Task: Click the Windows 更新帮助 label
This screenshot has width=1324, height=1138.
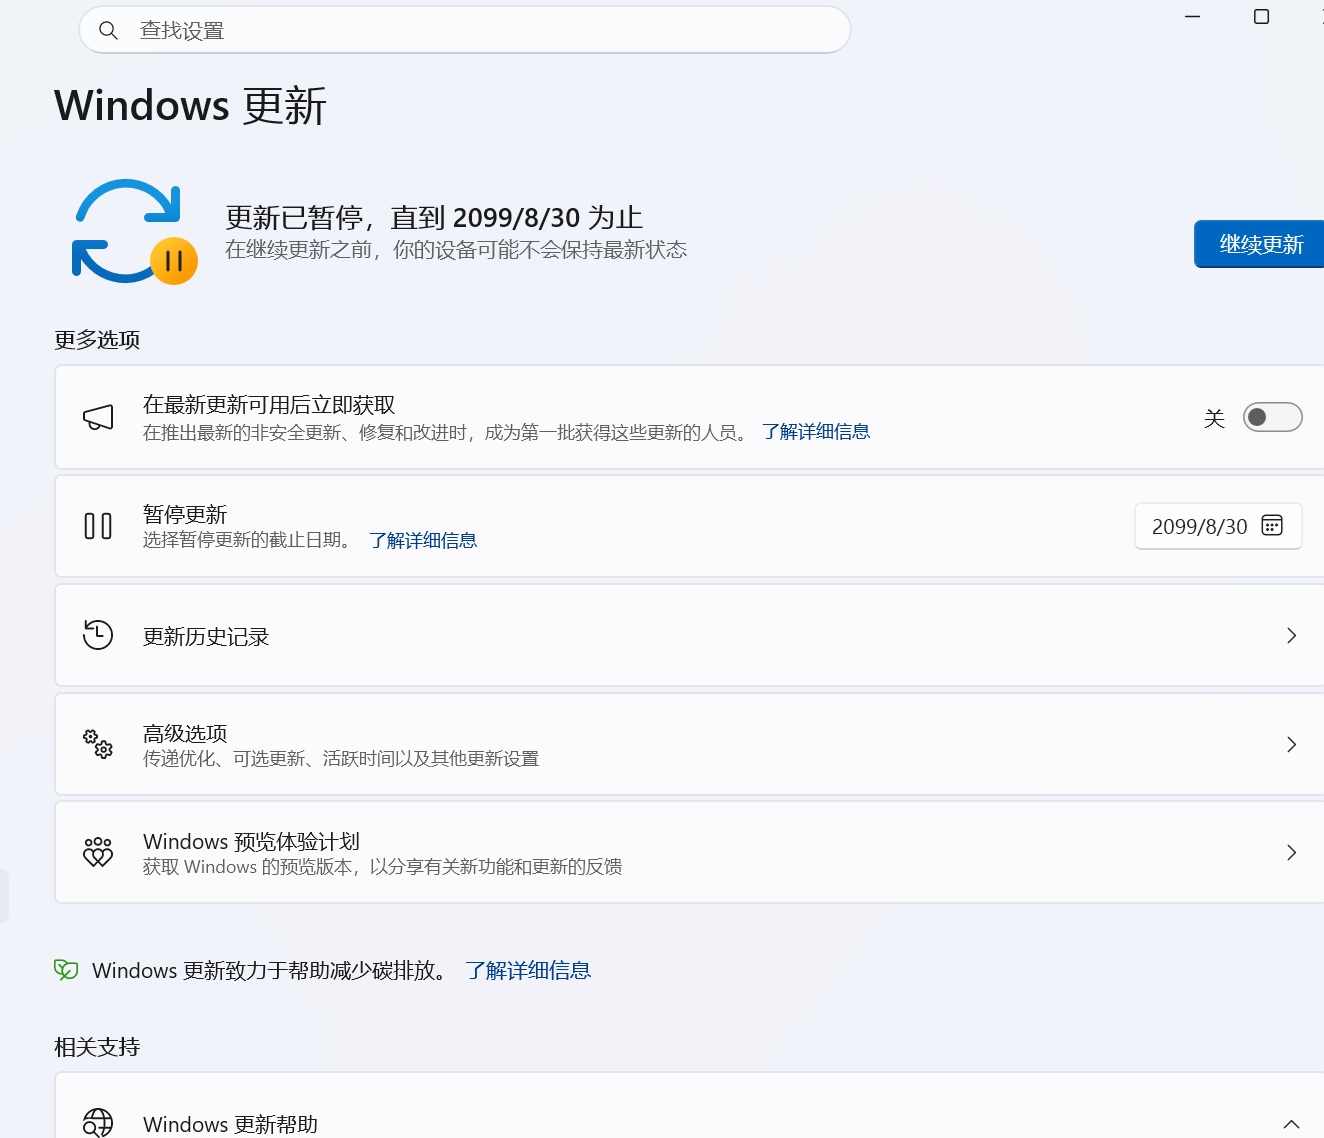Action: pos(230,1125)
